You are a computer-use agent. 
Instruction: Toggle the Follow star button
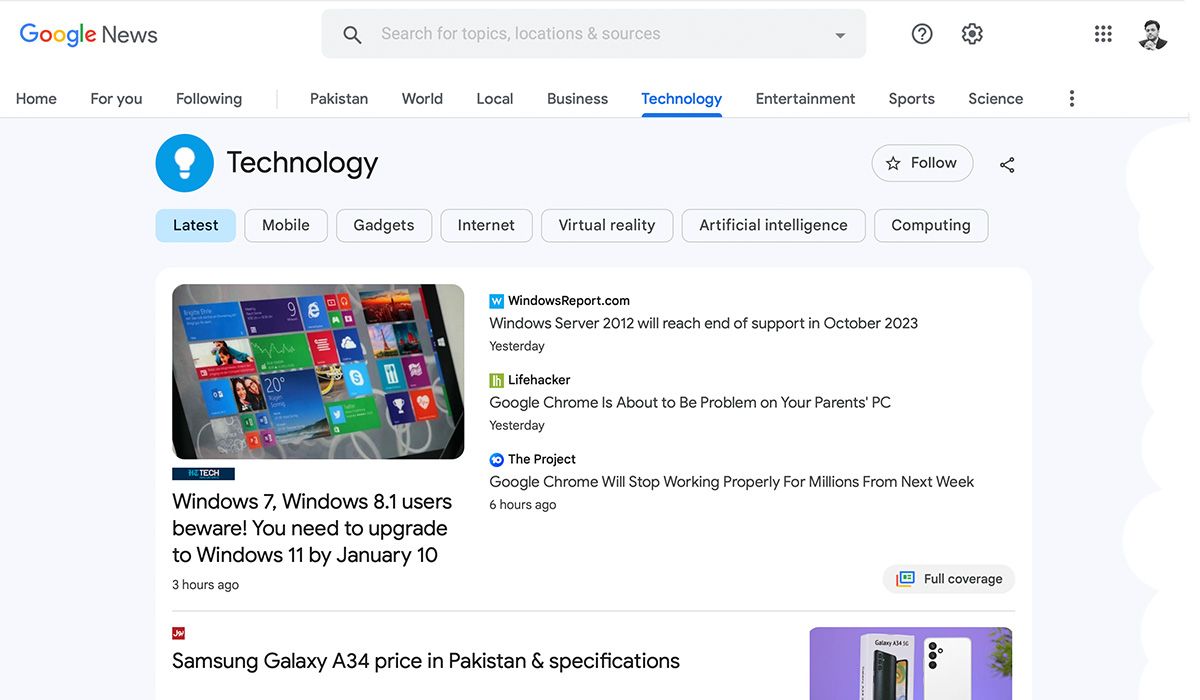pyautogui.click(x=922, y=163)
